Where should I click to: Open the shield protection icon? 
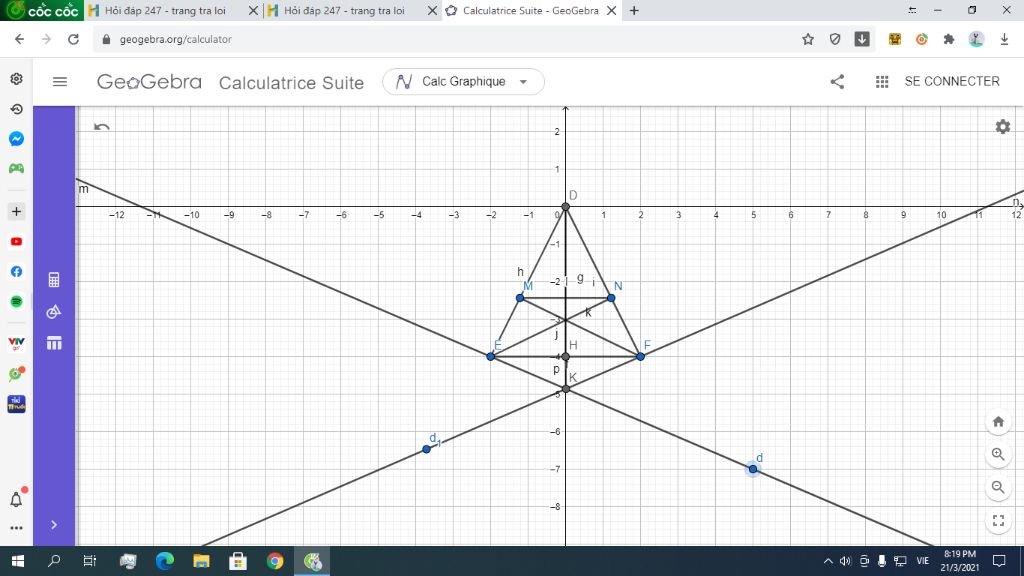(835, 39)
